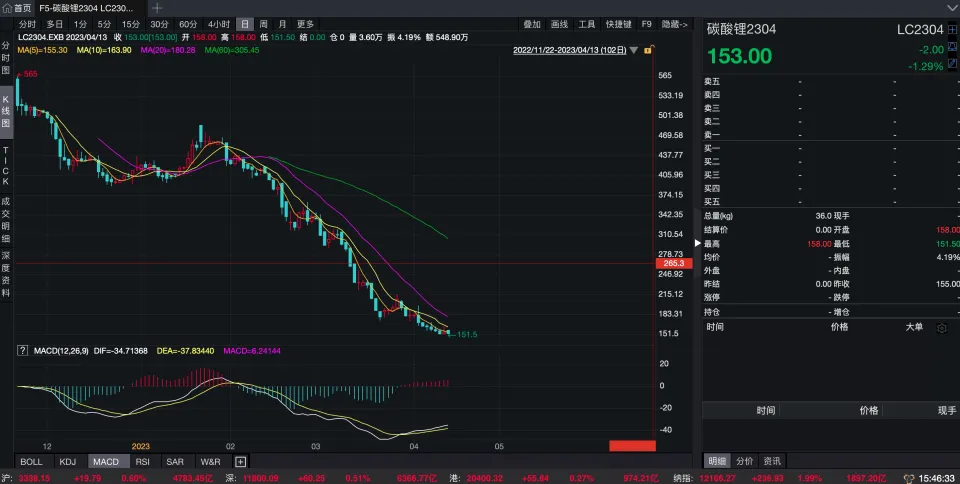Click the 隐藏-> button to hide panel

tap(675, 23)
